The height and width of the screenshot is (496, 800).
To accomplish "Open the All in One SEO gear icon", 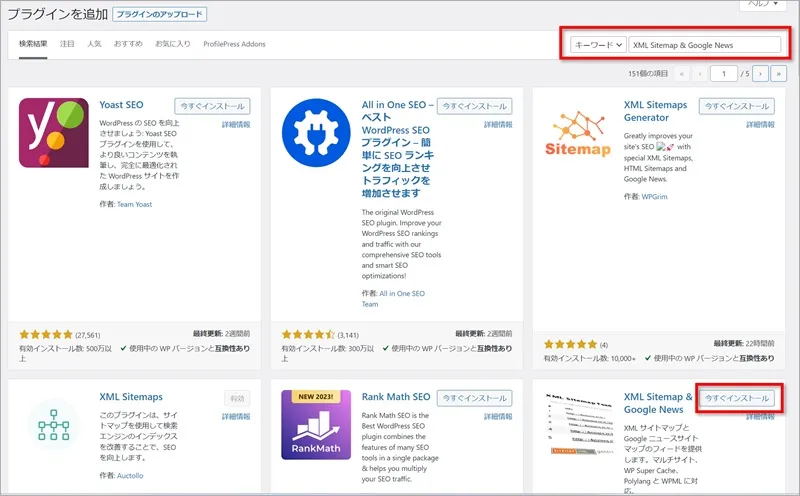I will pyautogui.click(x=316, y=133).
